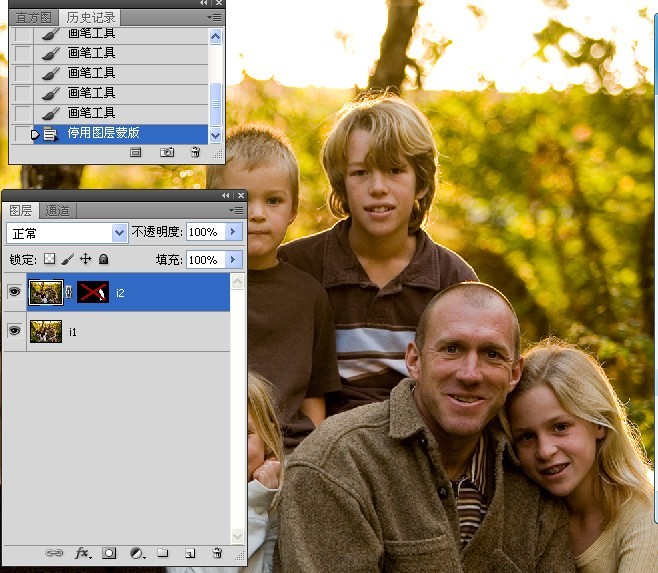This screenshot has width=658, height=573.
Task: Click the 填充 value field
Action: (x=206, y=260)
